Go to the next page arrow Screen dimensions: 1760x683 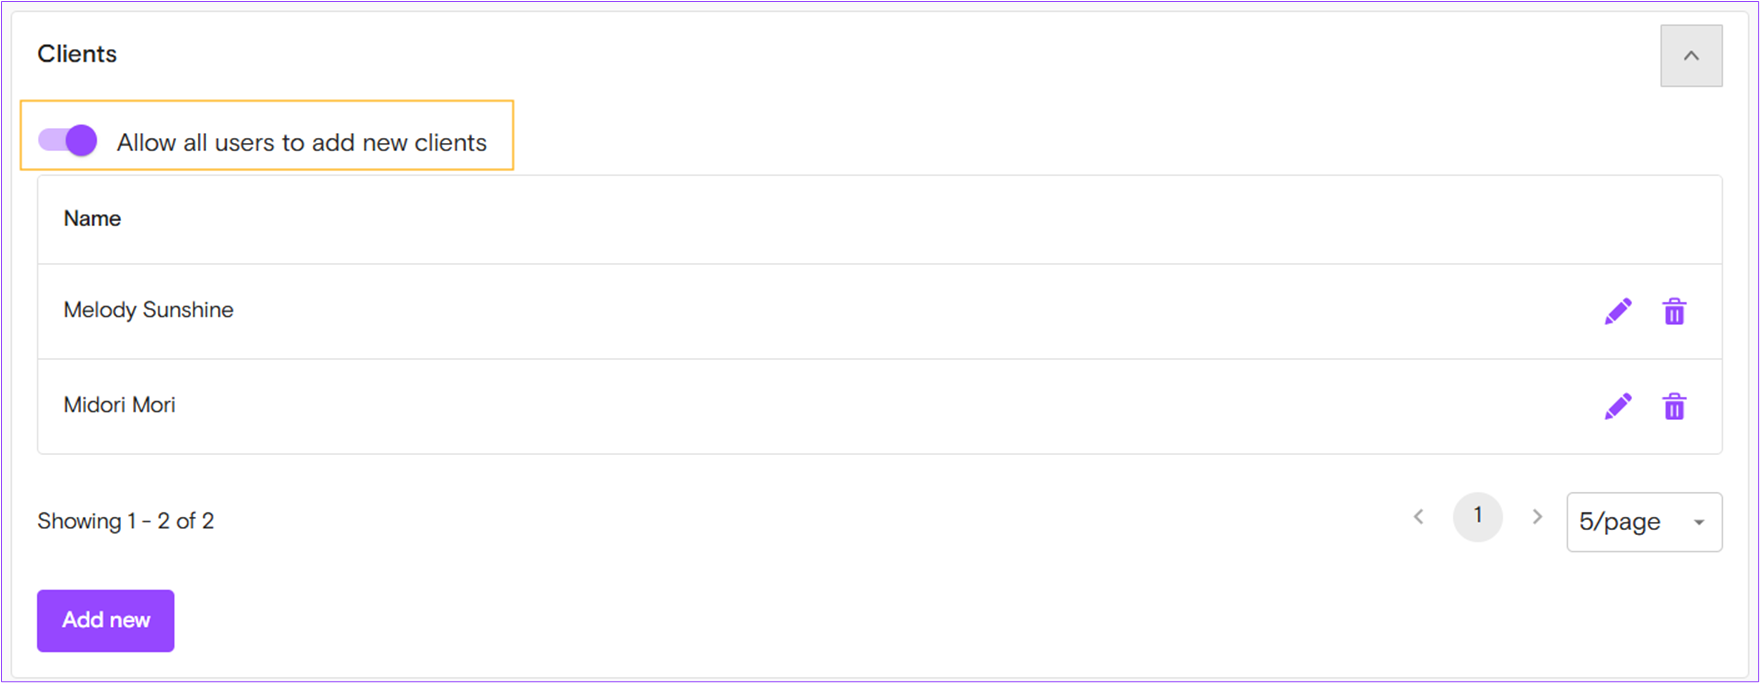pos(1537,517)
